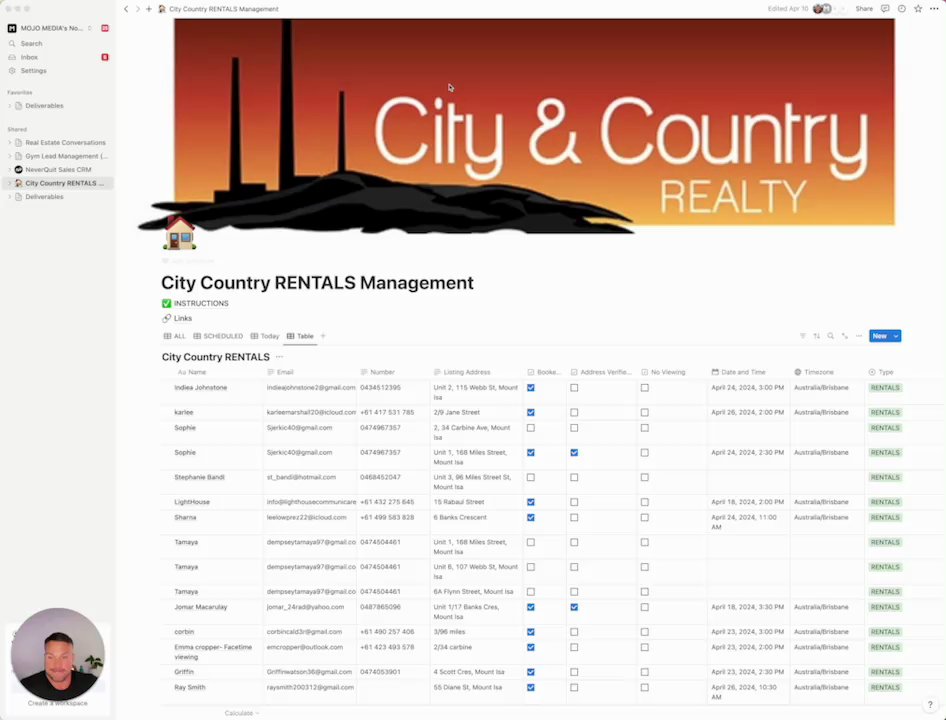Screen dimensions: 946x720
Task: Open help question mark button
Action: (x=930, y=704)
